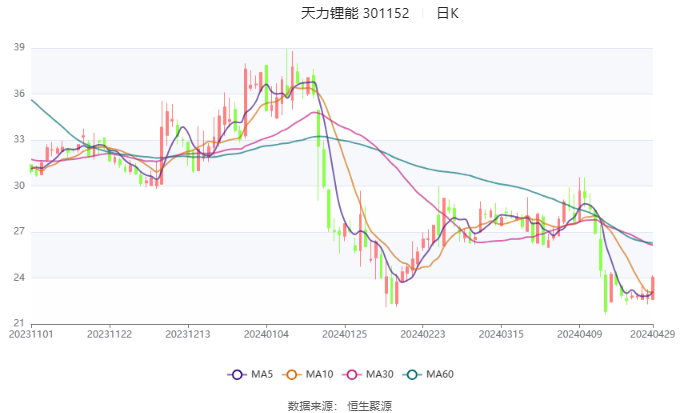
Task: Select the 20231101 start date marker
Action: coord(31,334)
